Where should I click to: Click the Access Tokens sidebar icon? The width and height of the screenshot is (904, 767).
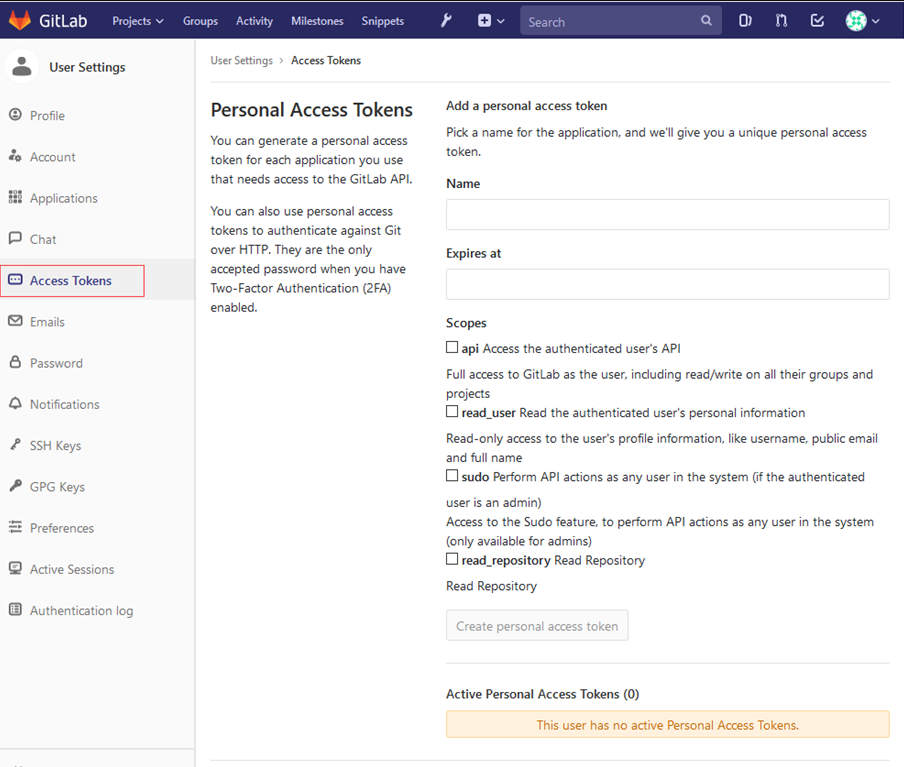coord(16,280)
